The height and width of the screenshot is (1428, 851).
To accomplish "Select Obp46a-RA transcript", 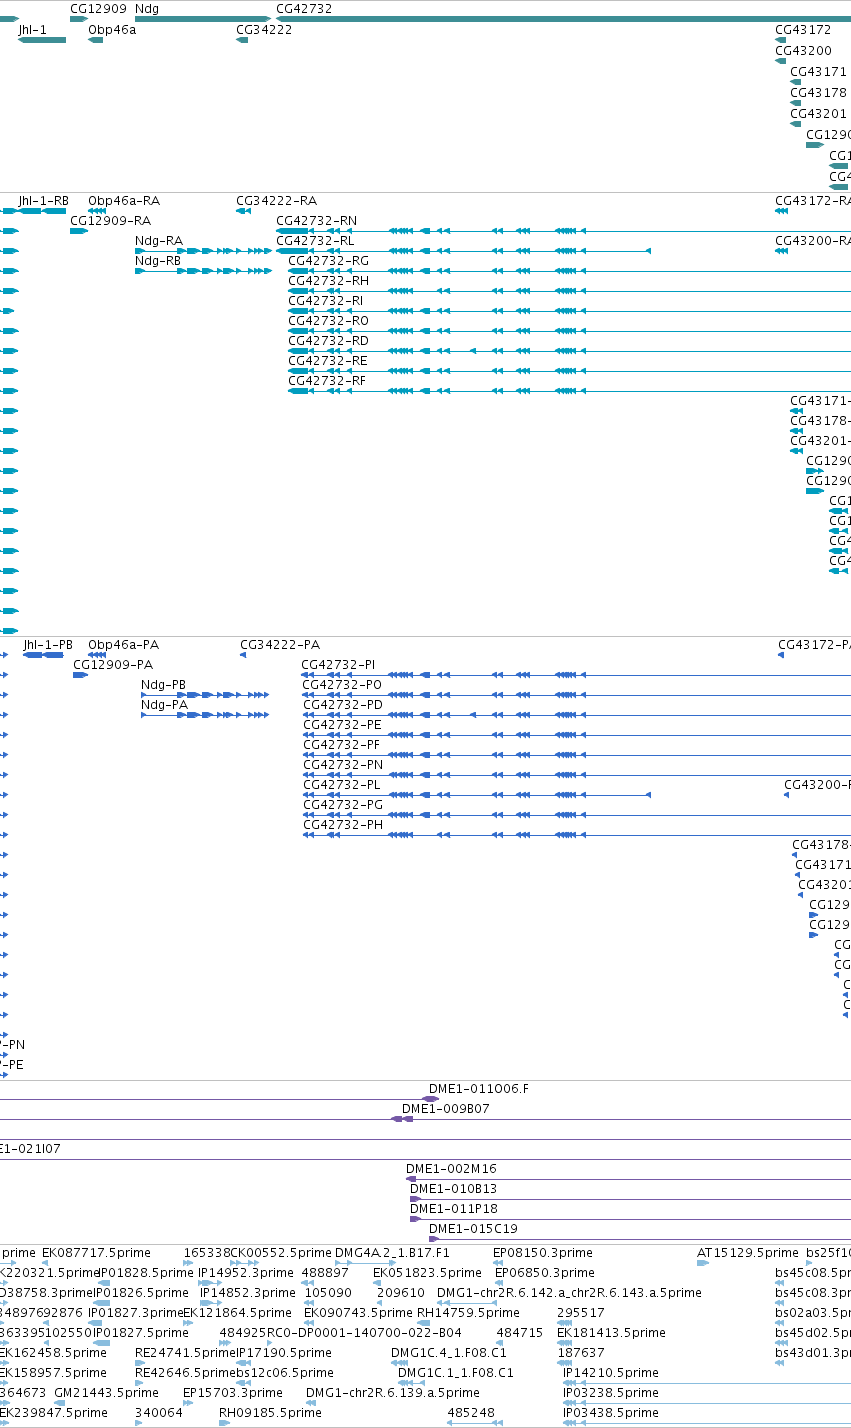I will tap(97, 211).
